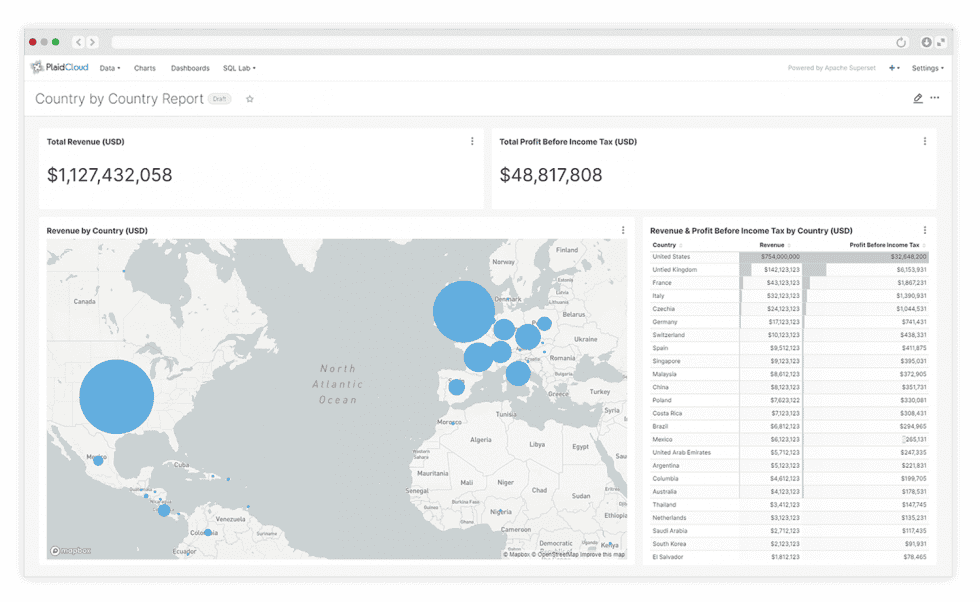Screen dimensions: 980x602
Task: Click the Saudi Arabia table row
Action: click(x=789, y=531)
